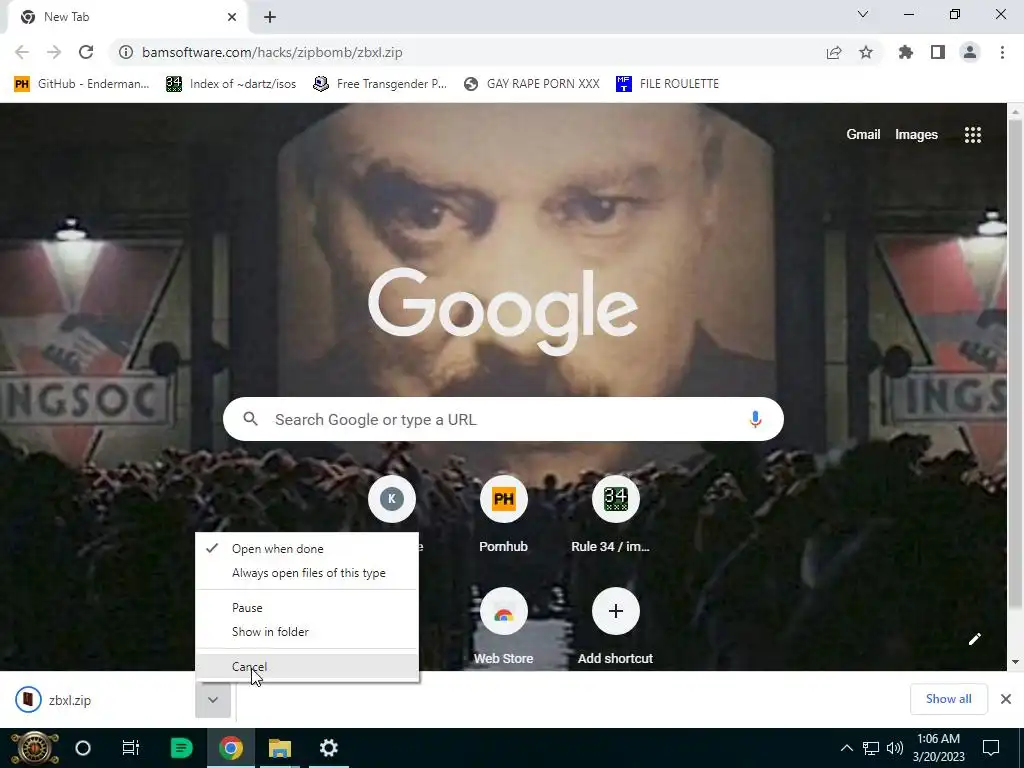Toggle Open when done option
1024x768 pixels.
coord(307,549)
